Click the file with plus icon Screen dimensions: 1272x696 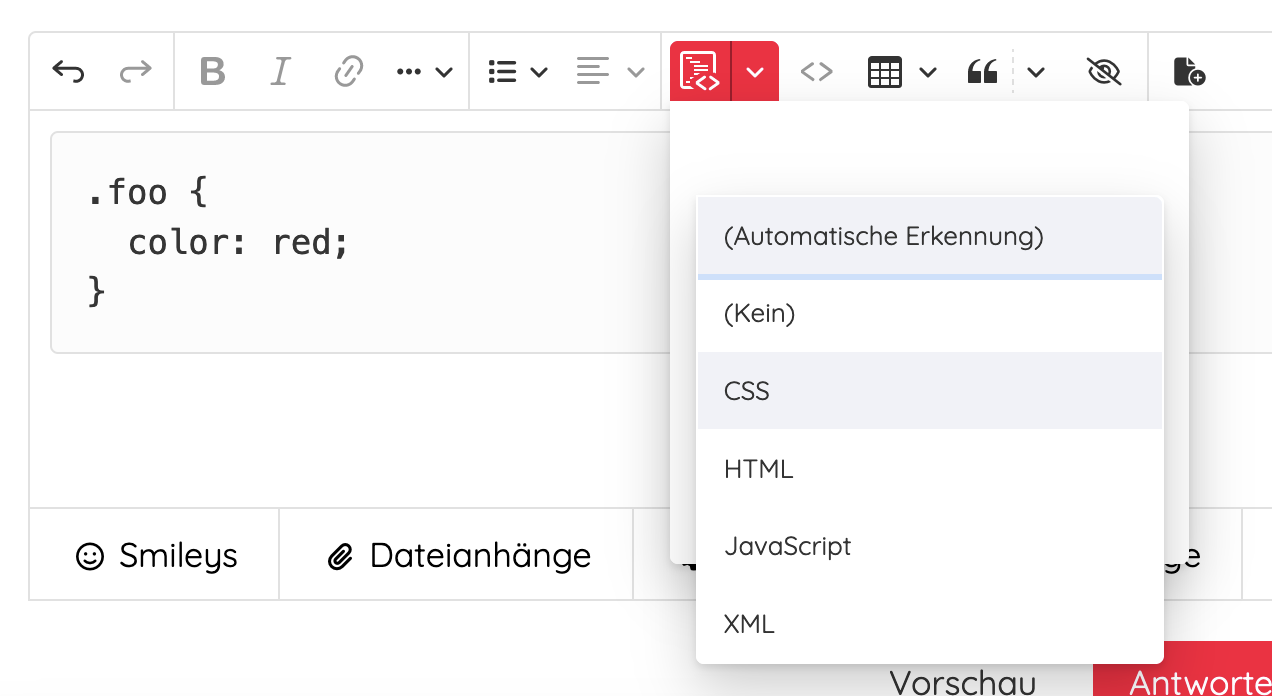pos(1188,72)
